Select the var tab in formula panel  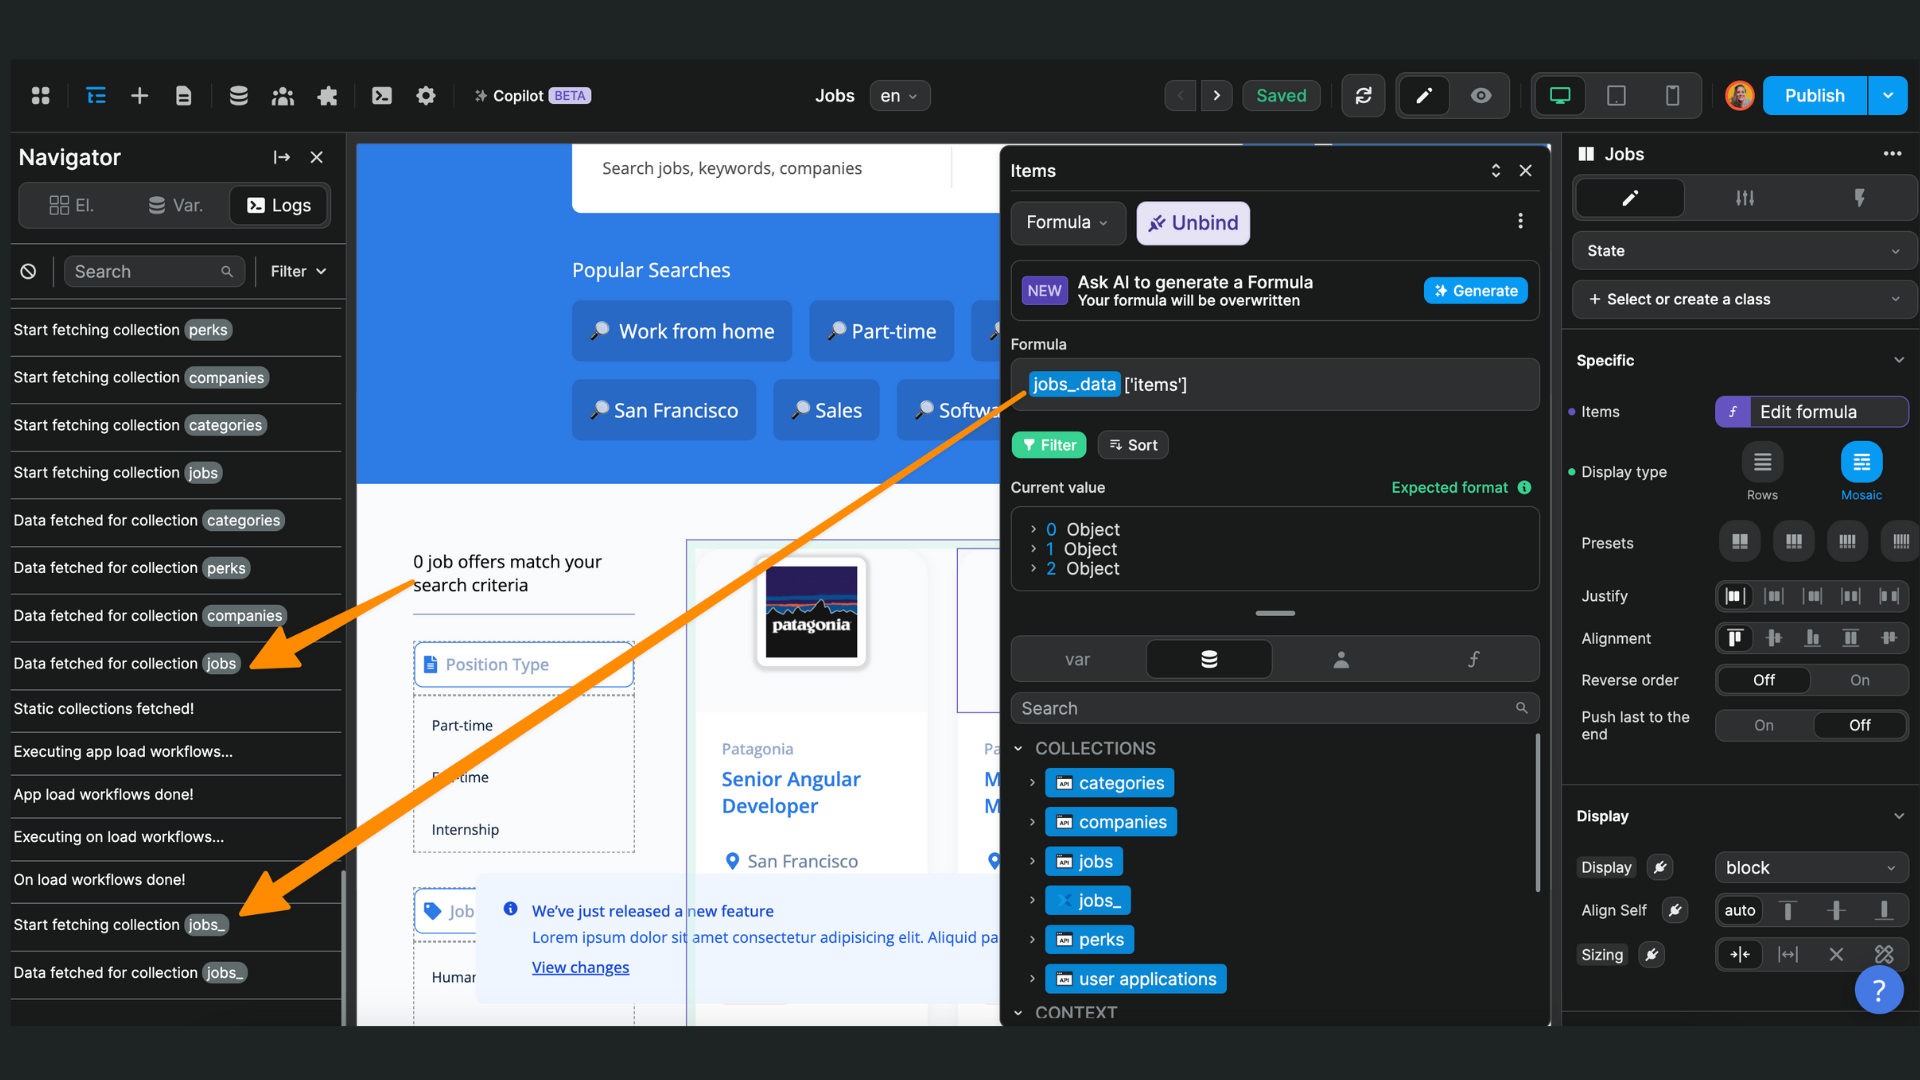point(1077,660)
